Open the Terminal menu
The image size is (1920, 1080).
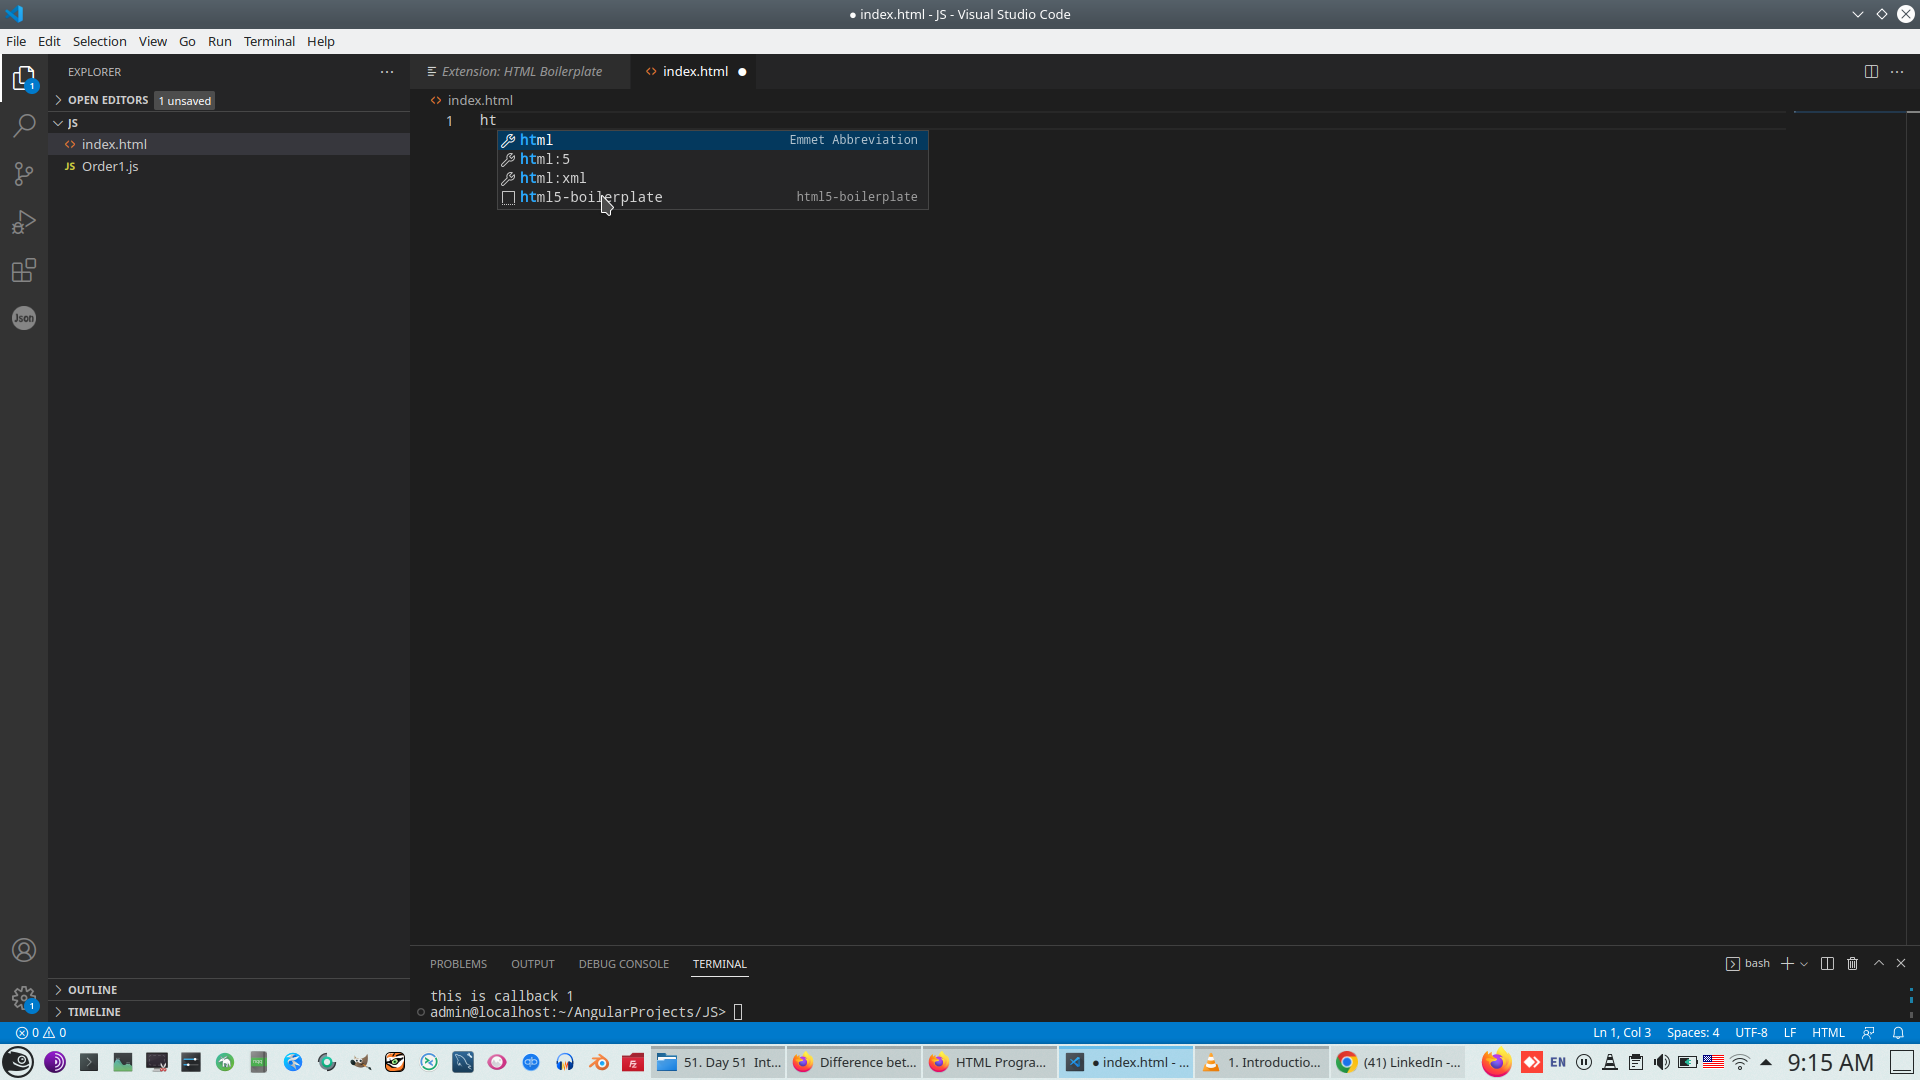tap(269, 41)
